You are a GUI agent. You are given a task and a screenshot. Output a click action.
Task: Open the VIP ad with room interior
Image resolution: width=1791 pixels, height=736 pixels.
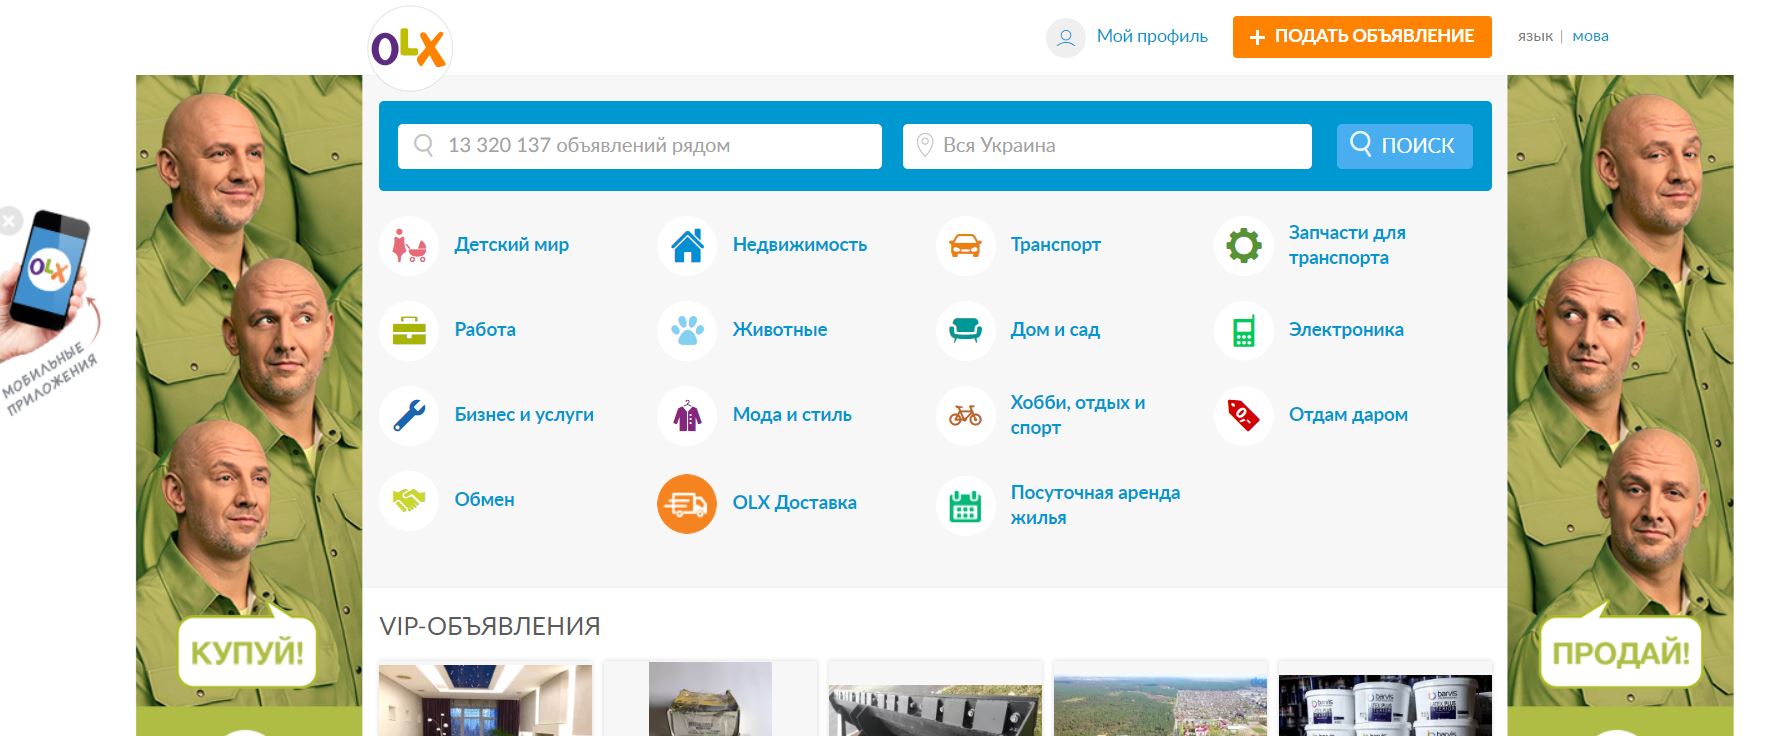(485, 699)
